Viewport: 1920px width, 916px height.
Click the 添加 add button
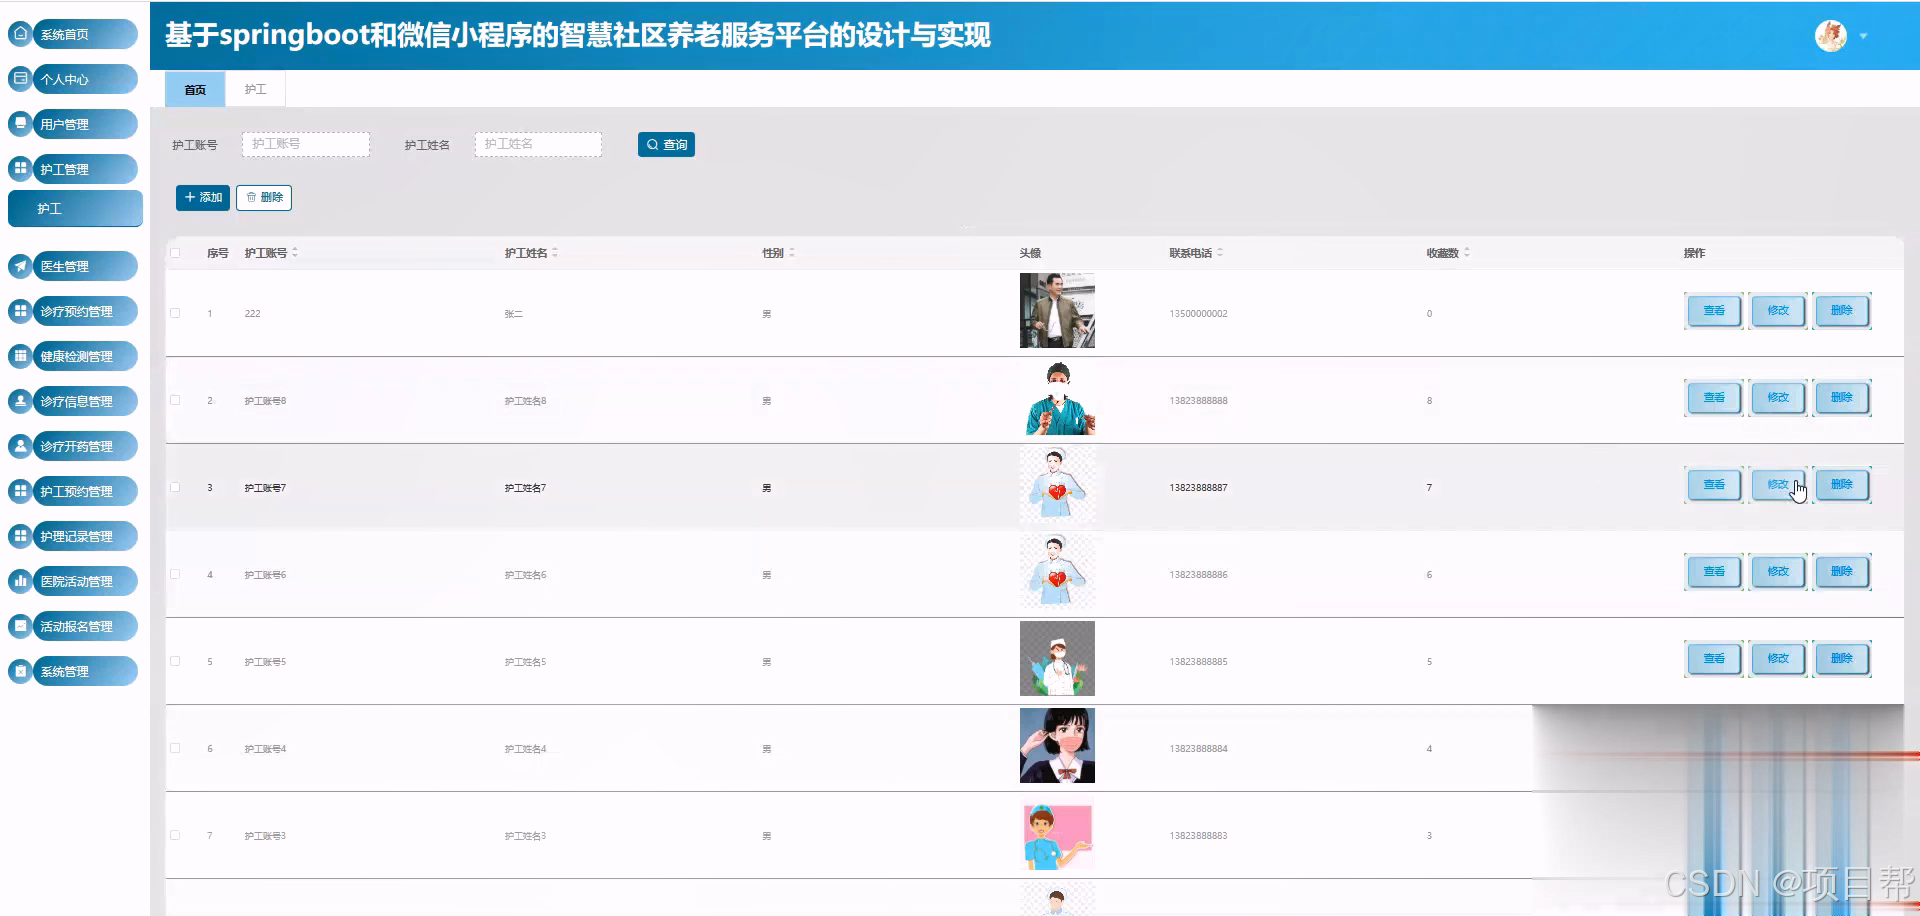tap(203, 197)
